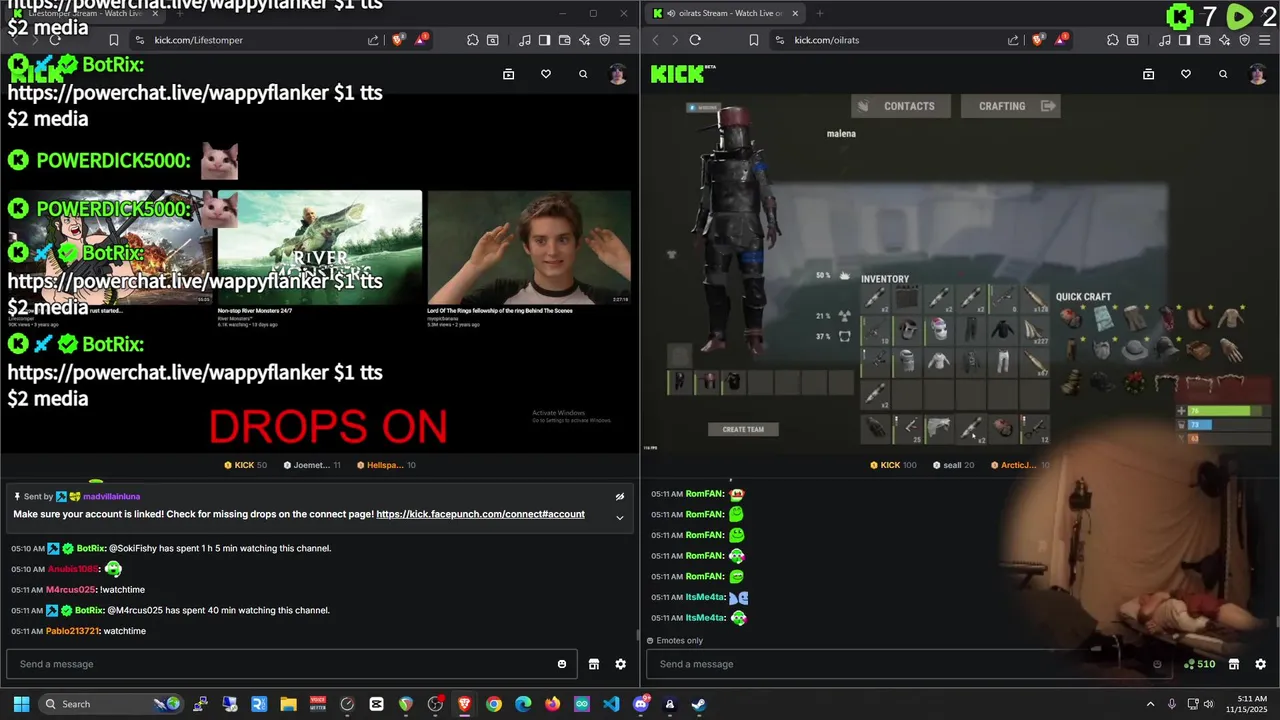1280x720 pixels.
Task: Share the oilrats page URL
Action: [x=1013, y=40]
